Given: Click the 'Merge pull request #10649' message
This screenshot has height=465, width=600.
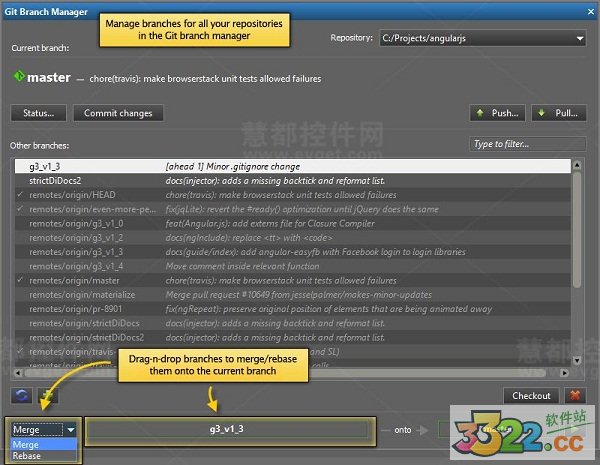Looking at the screenshot, I should (298, 295).
